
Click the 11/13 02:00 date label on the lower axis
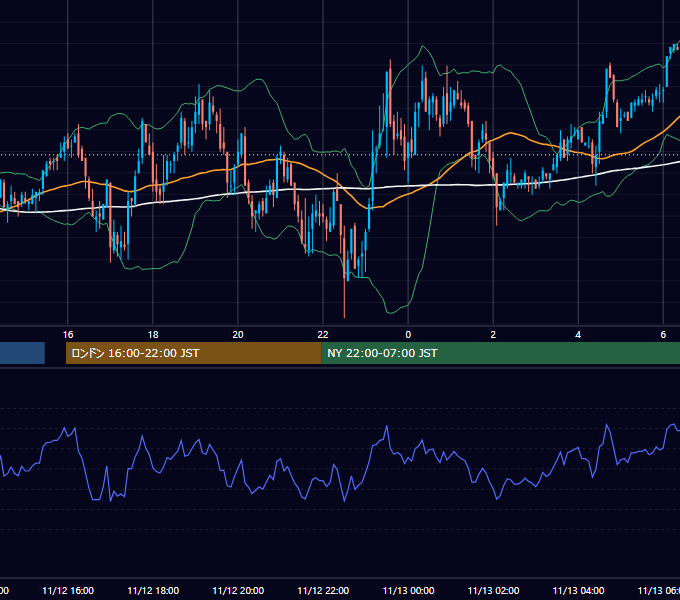click(x=493, y=591)
